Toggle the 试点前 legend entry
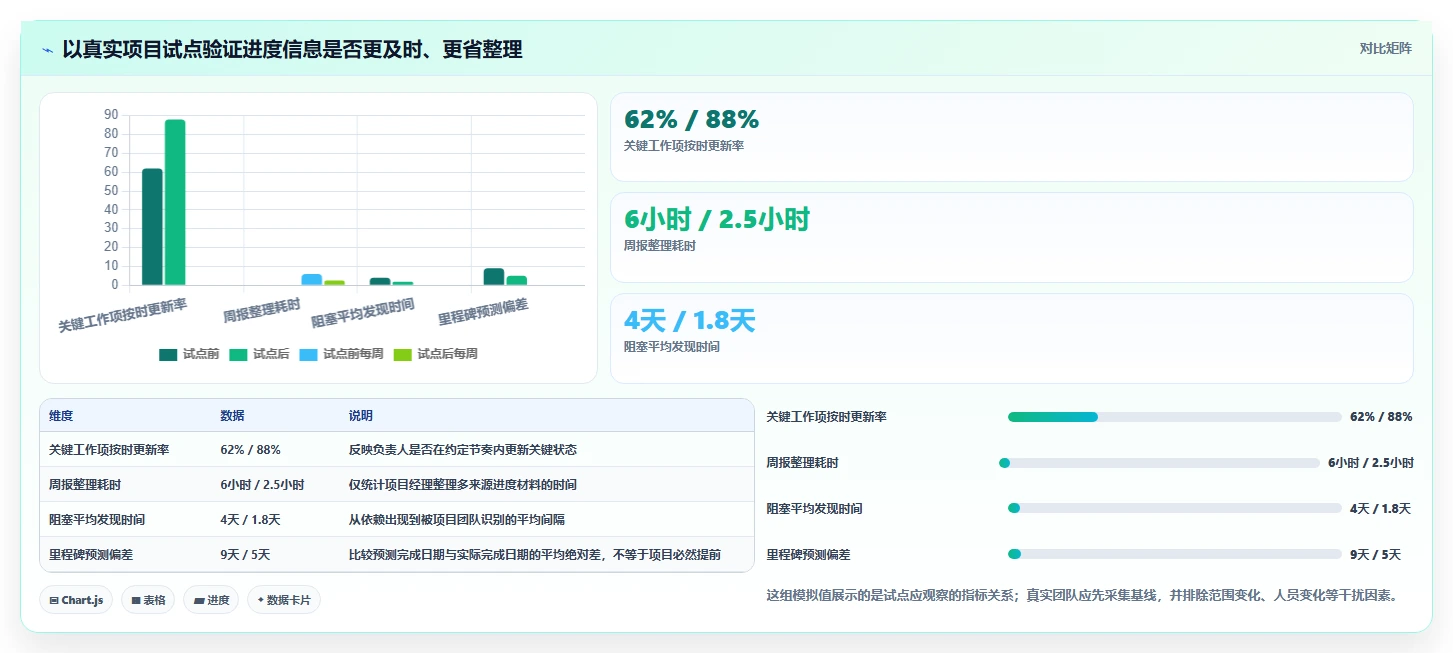This screenshot has height=653, width=1453. pos(189,354)
